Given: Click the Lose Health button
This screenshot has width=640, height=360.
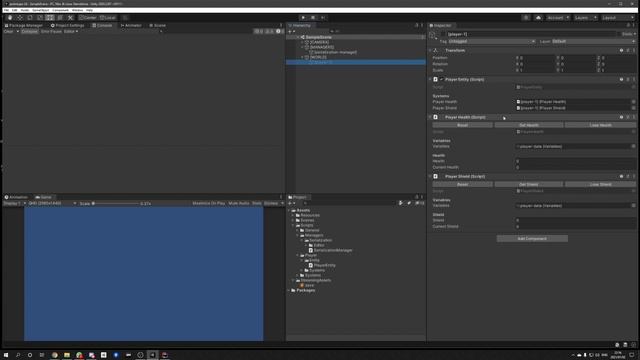Looking at the screenshot, I should point(600,125).
